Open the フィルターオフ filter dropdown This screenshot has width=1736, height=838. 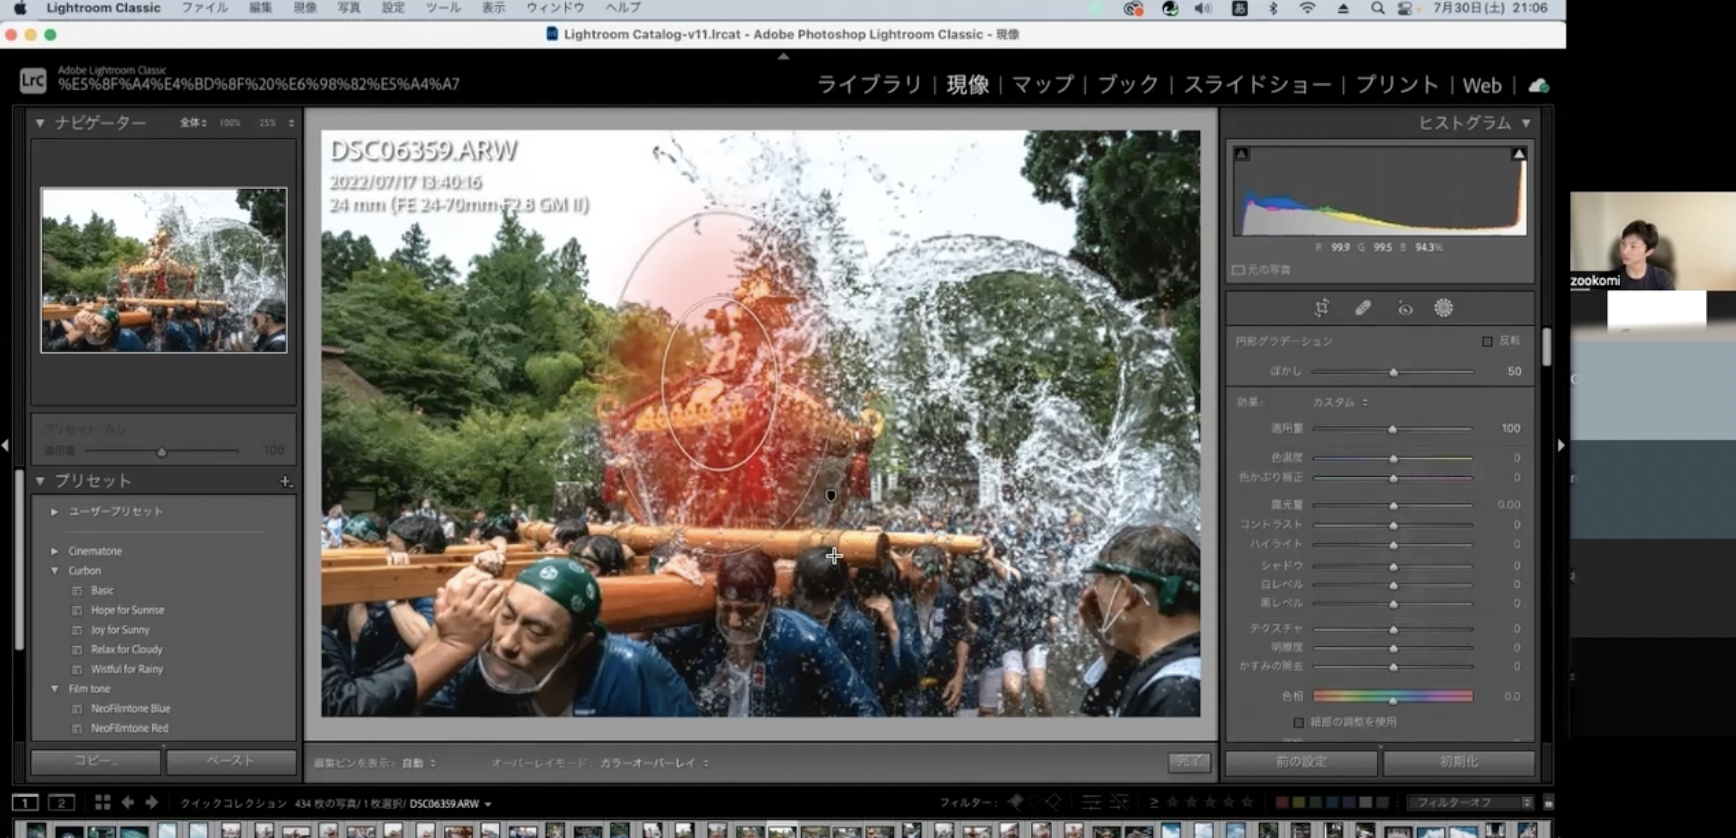click(1468, 802)
